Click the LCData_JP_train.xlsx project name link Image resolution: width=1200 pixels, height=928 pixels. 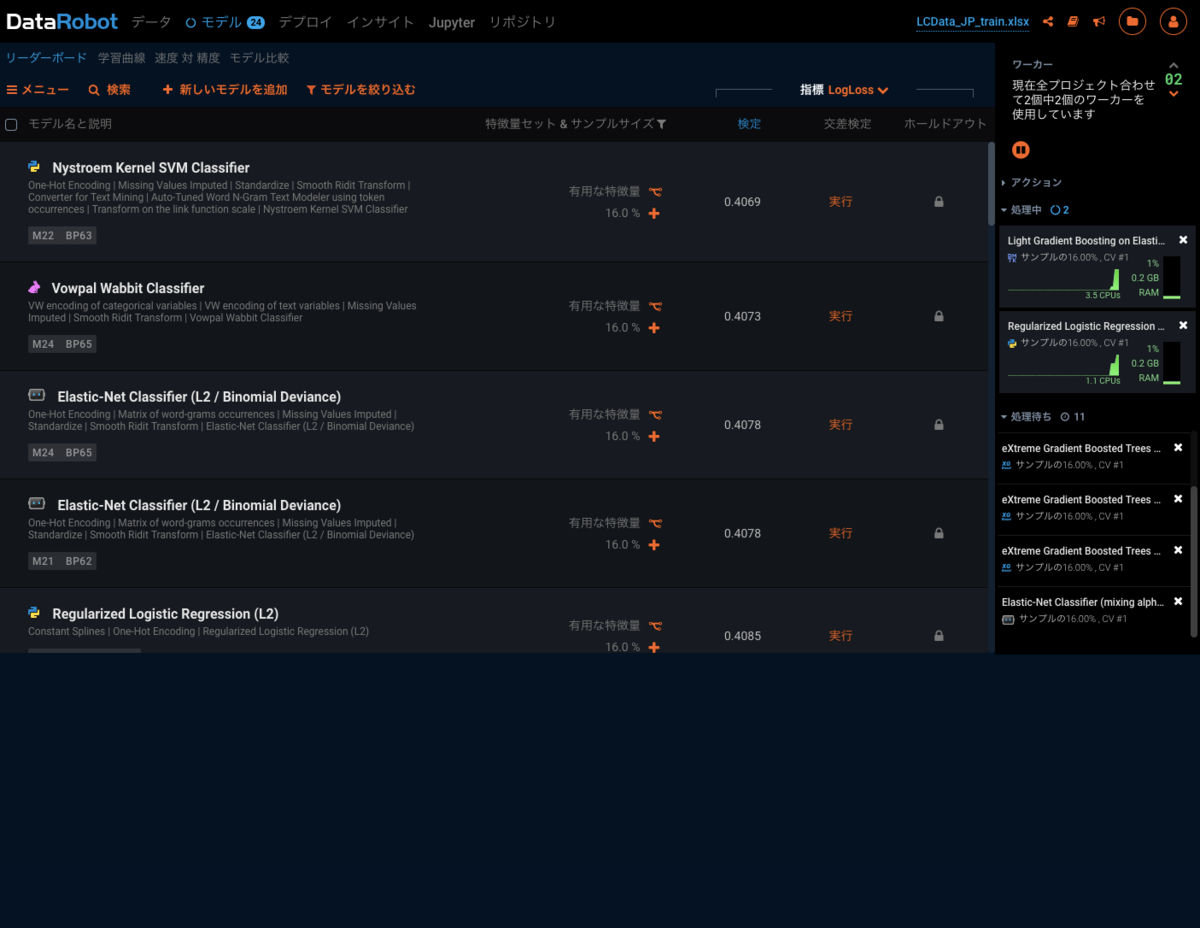[x=972, y=22]
